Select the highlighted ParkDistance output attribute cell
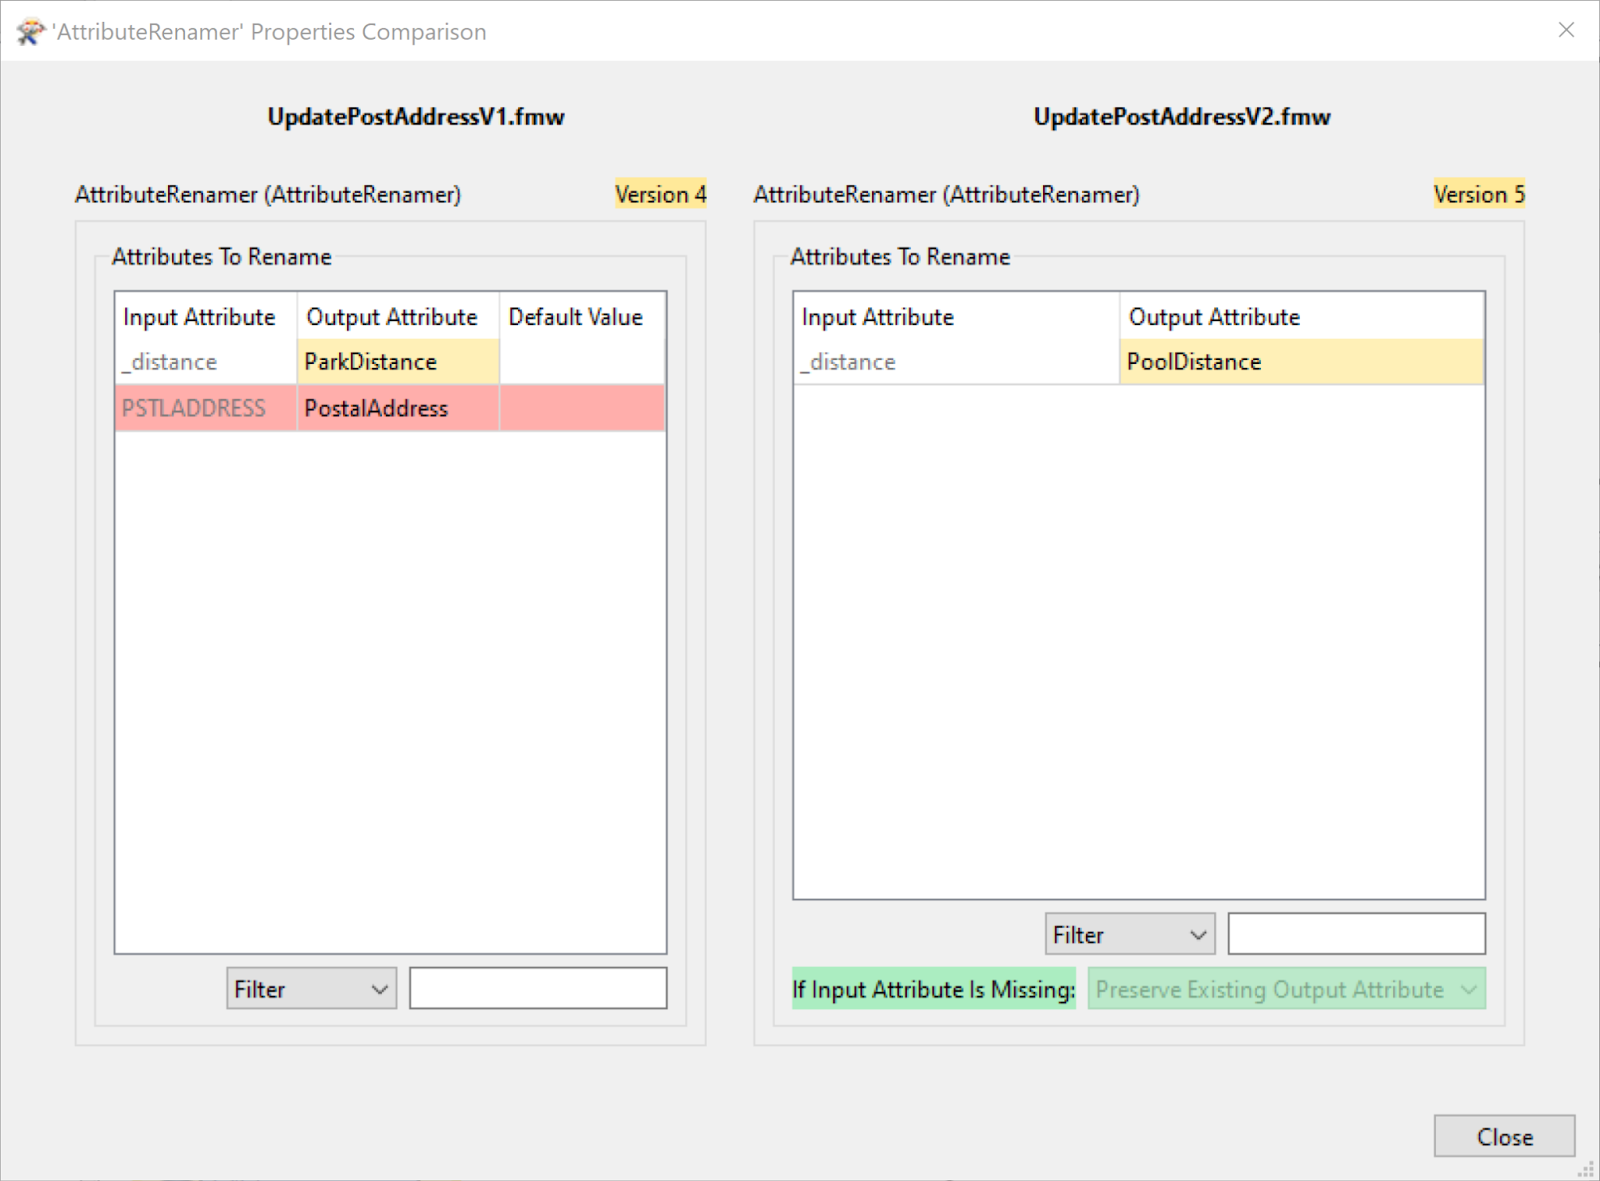 (x=370, y=361)
